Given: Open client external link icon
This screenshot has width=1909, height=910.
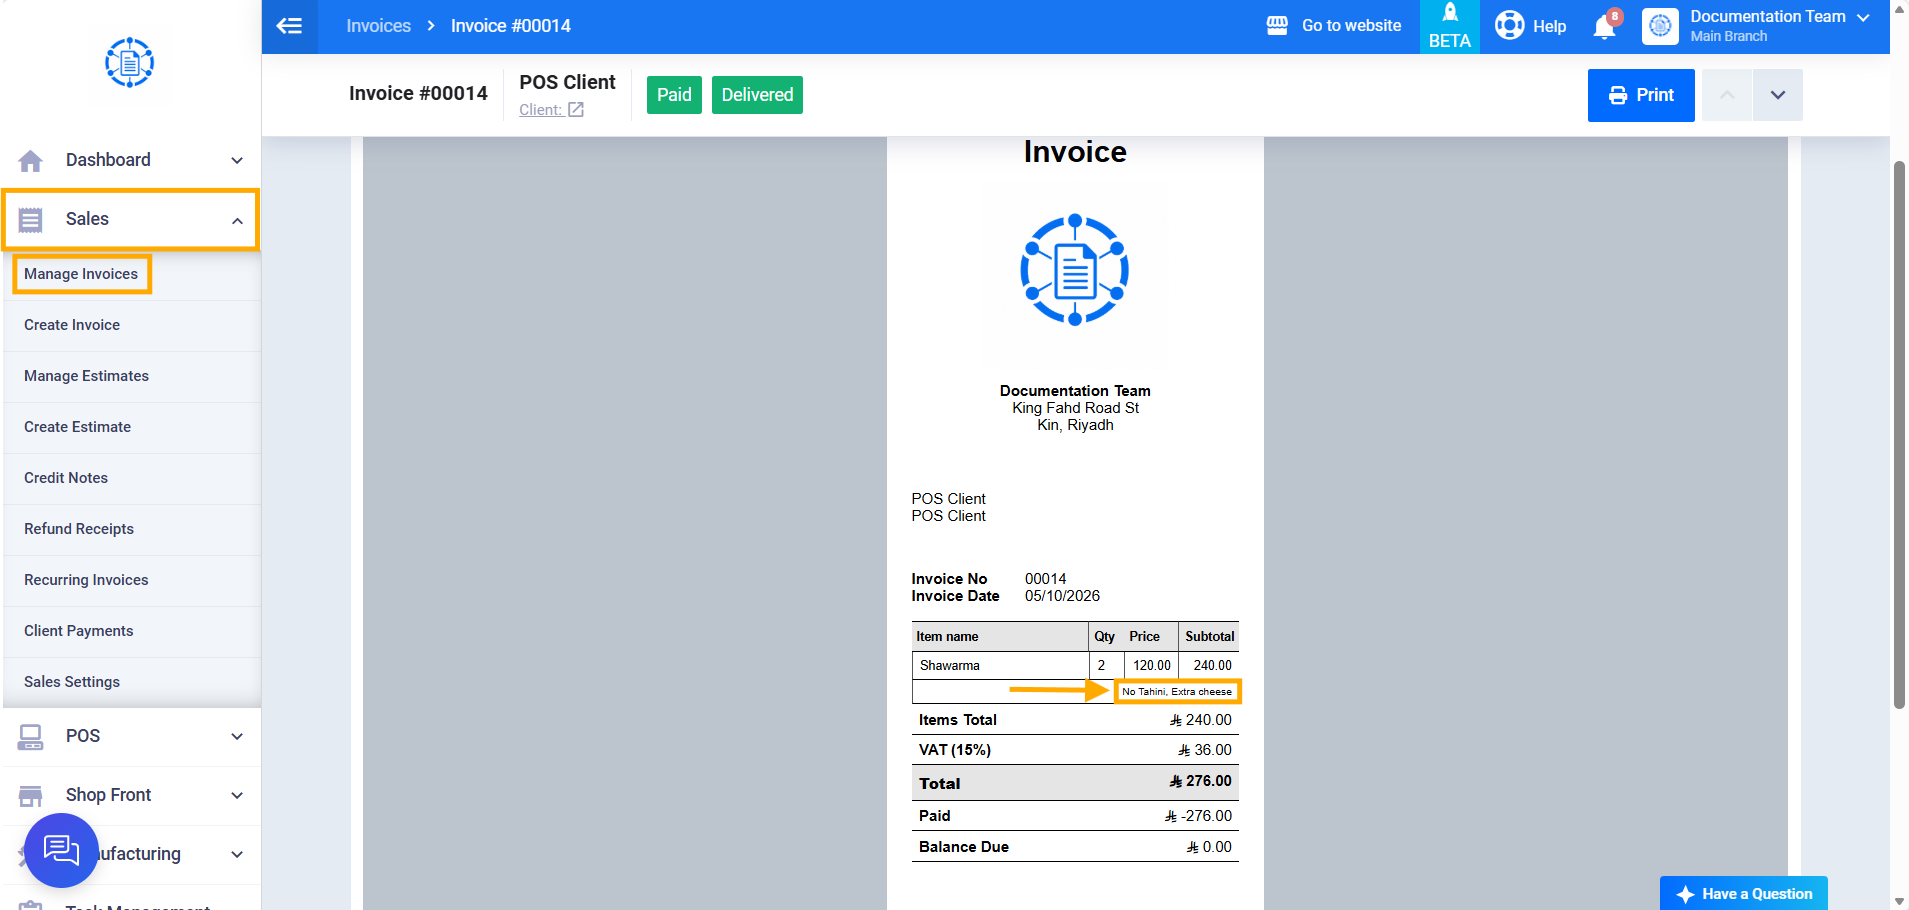Looking at the screenshot, I should (576, 110).
